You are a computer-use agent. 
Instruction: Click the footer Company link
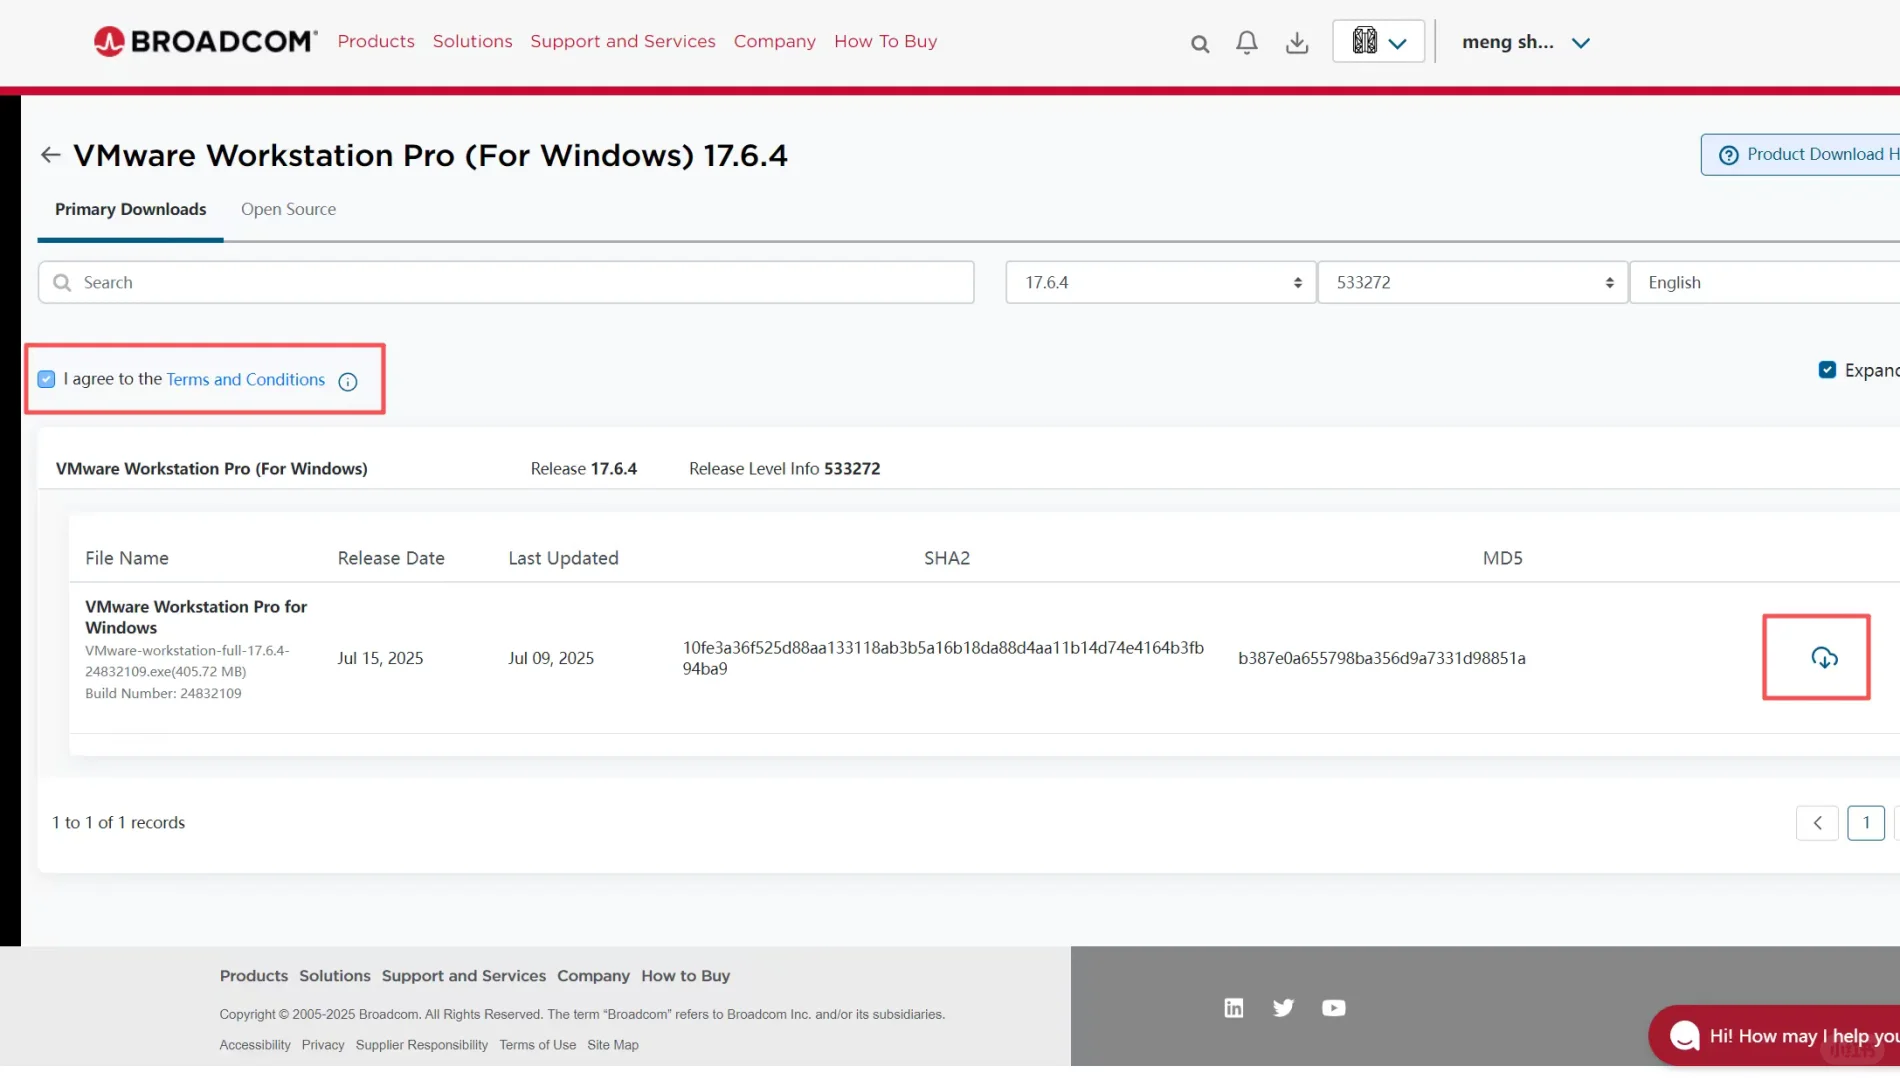click(x=593, y=976)
